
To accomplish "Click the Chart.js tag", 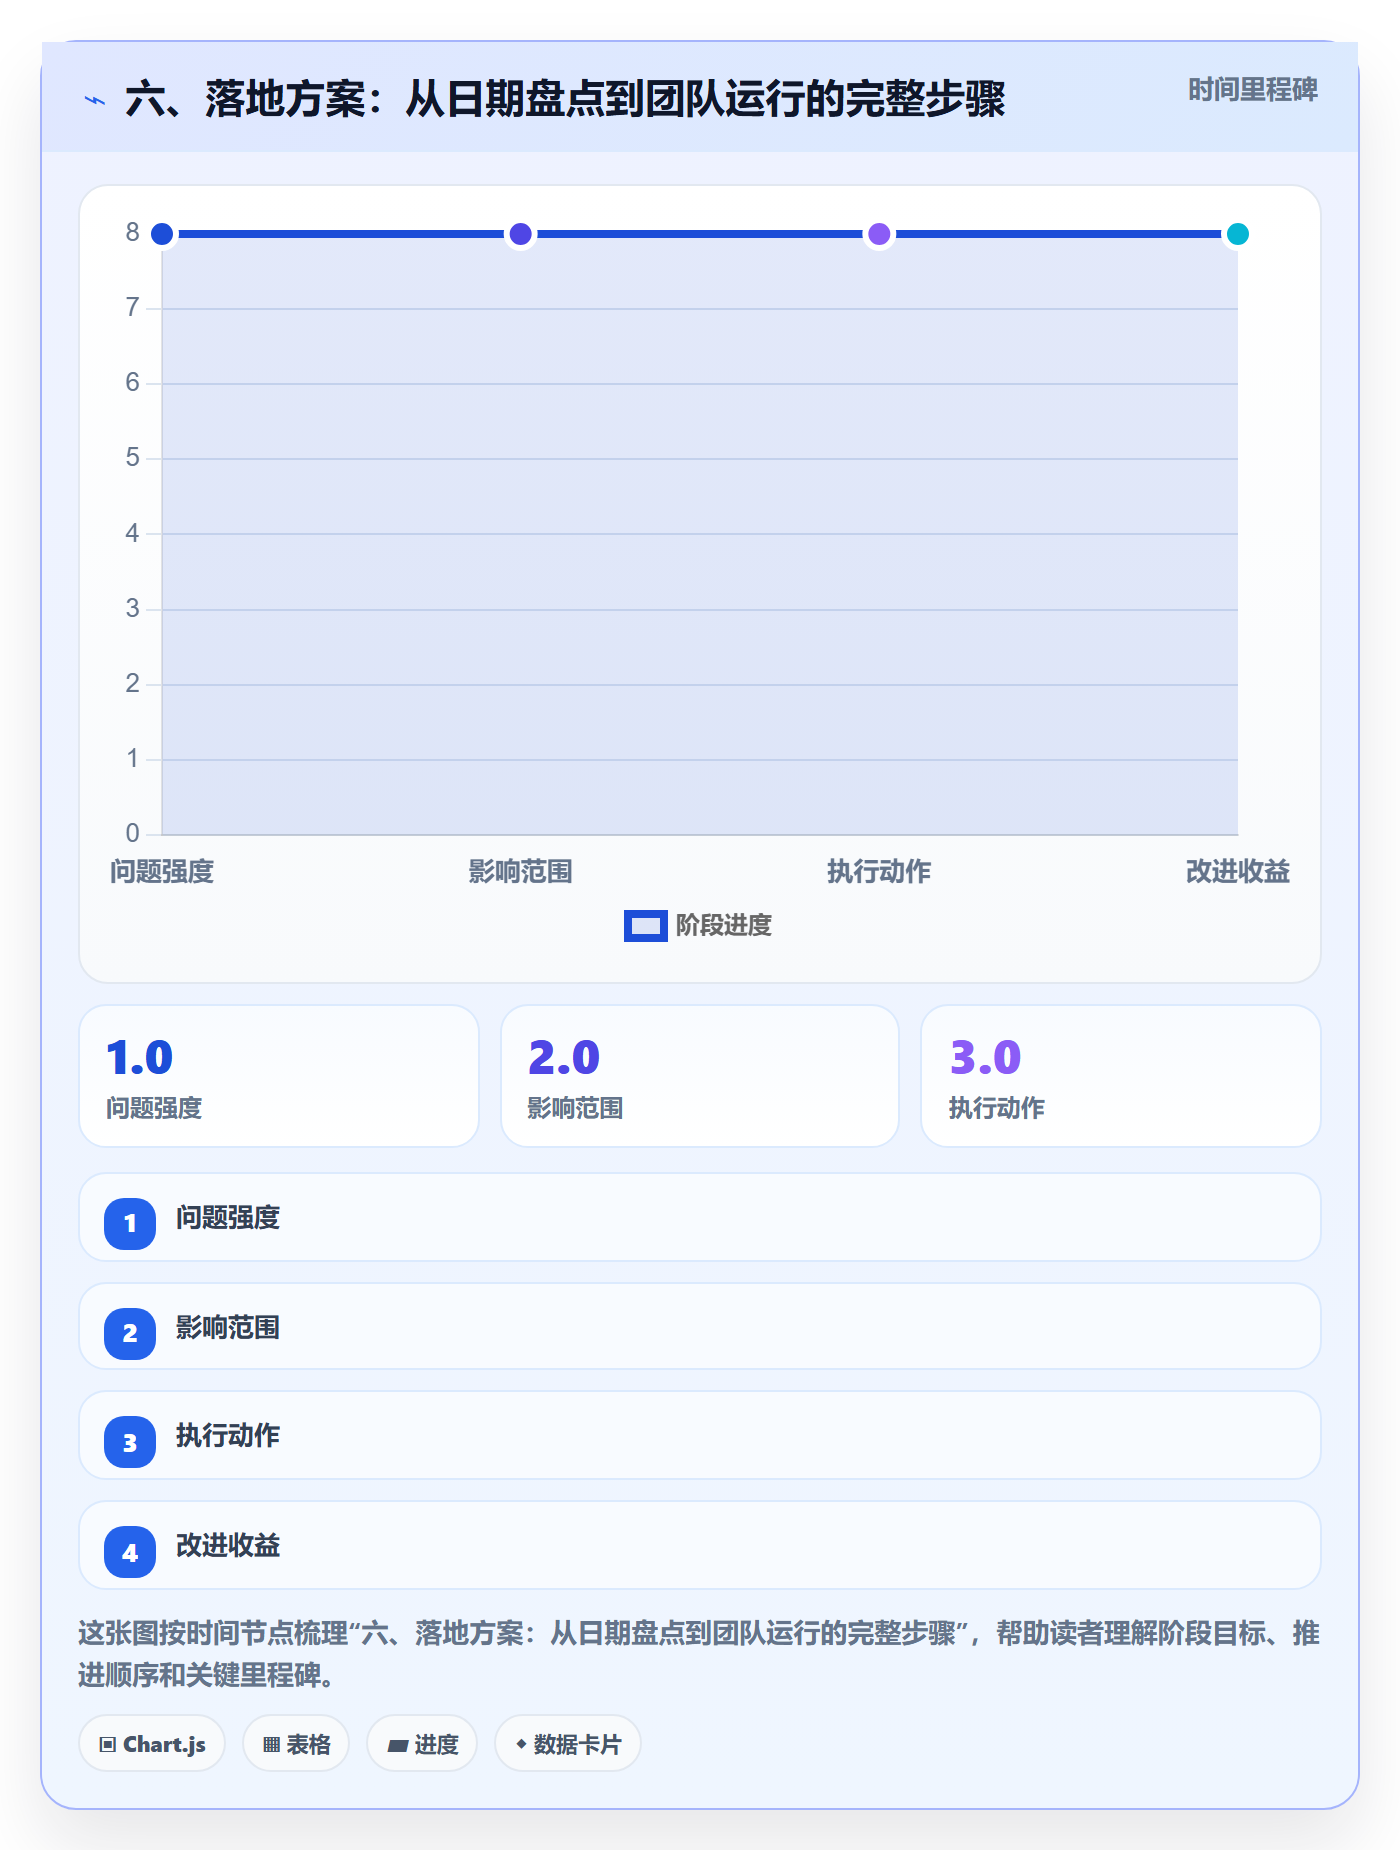I will click(152, 1744).
